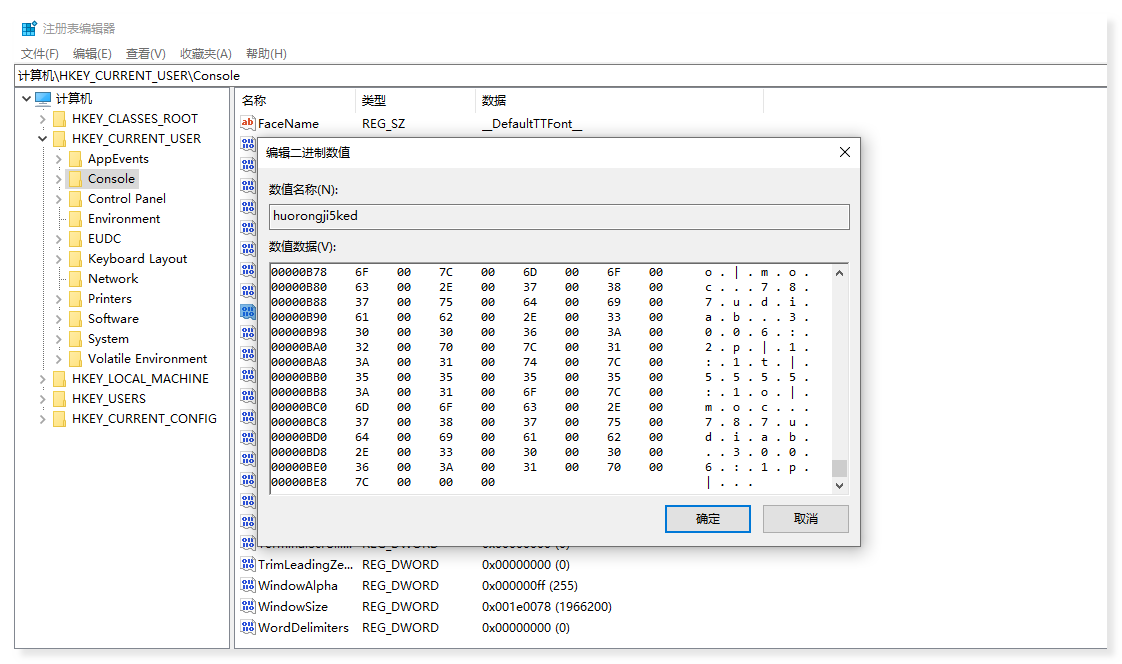The image size is (1122, 664).
Task: Click the TrimLeadingZeros value icon
Action: tap(248, 564)
